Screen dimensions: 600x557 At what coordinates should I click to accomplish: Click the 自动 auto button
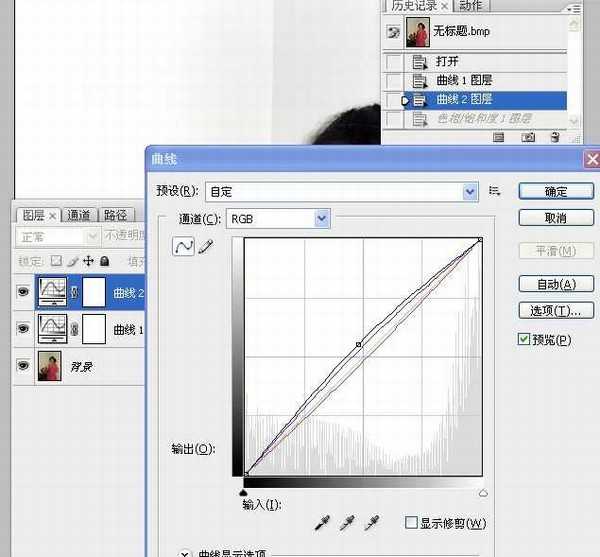tap(555, 284)
